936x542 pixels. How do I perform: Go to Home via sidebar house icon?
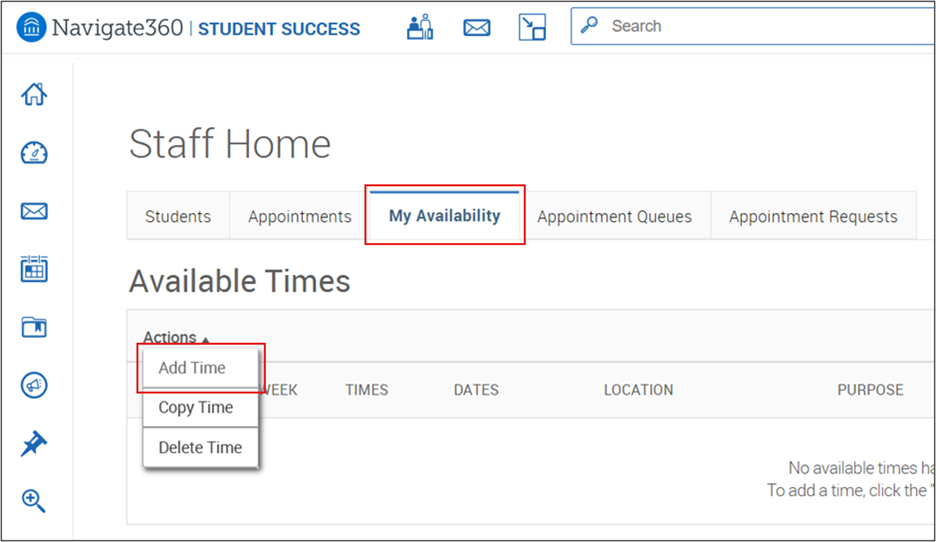click(x=34, y=94)
